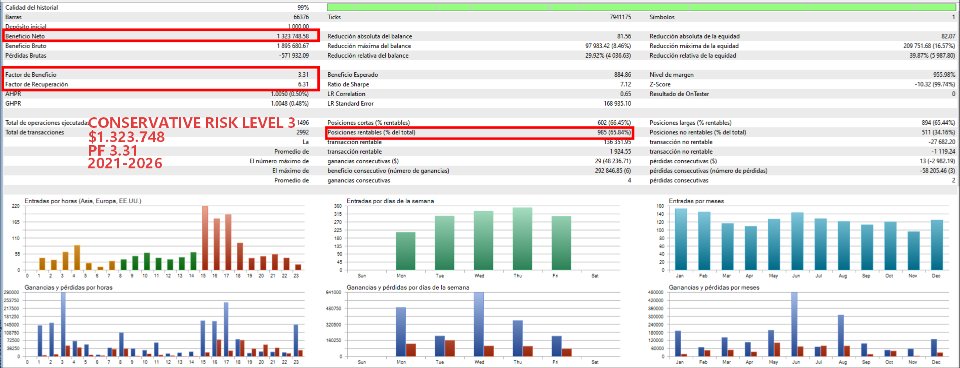Click 'Ganancias y pérdidas por horas' title
The height and width of the screenshot is (368, 960).
point(69,287)
